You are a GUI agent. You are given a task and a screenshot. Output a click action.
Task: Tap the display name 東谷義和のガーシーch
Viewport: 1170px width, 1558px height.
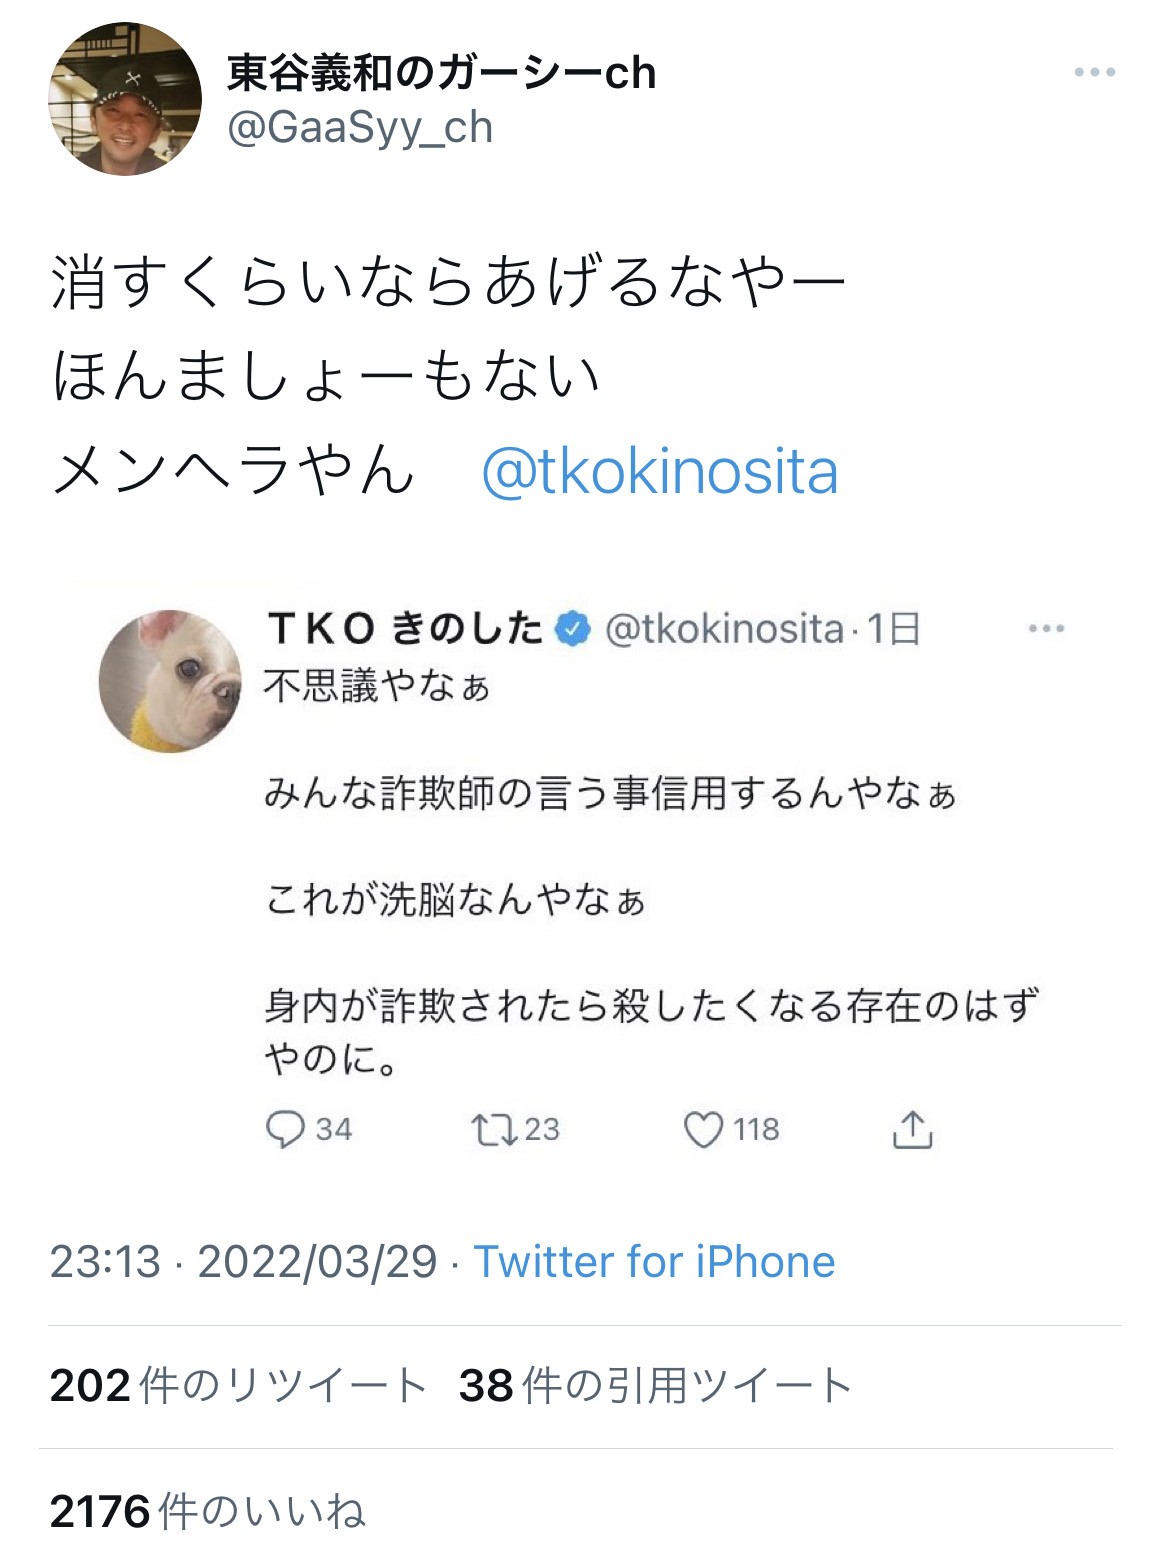point(441,73)
